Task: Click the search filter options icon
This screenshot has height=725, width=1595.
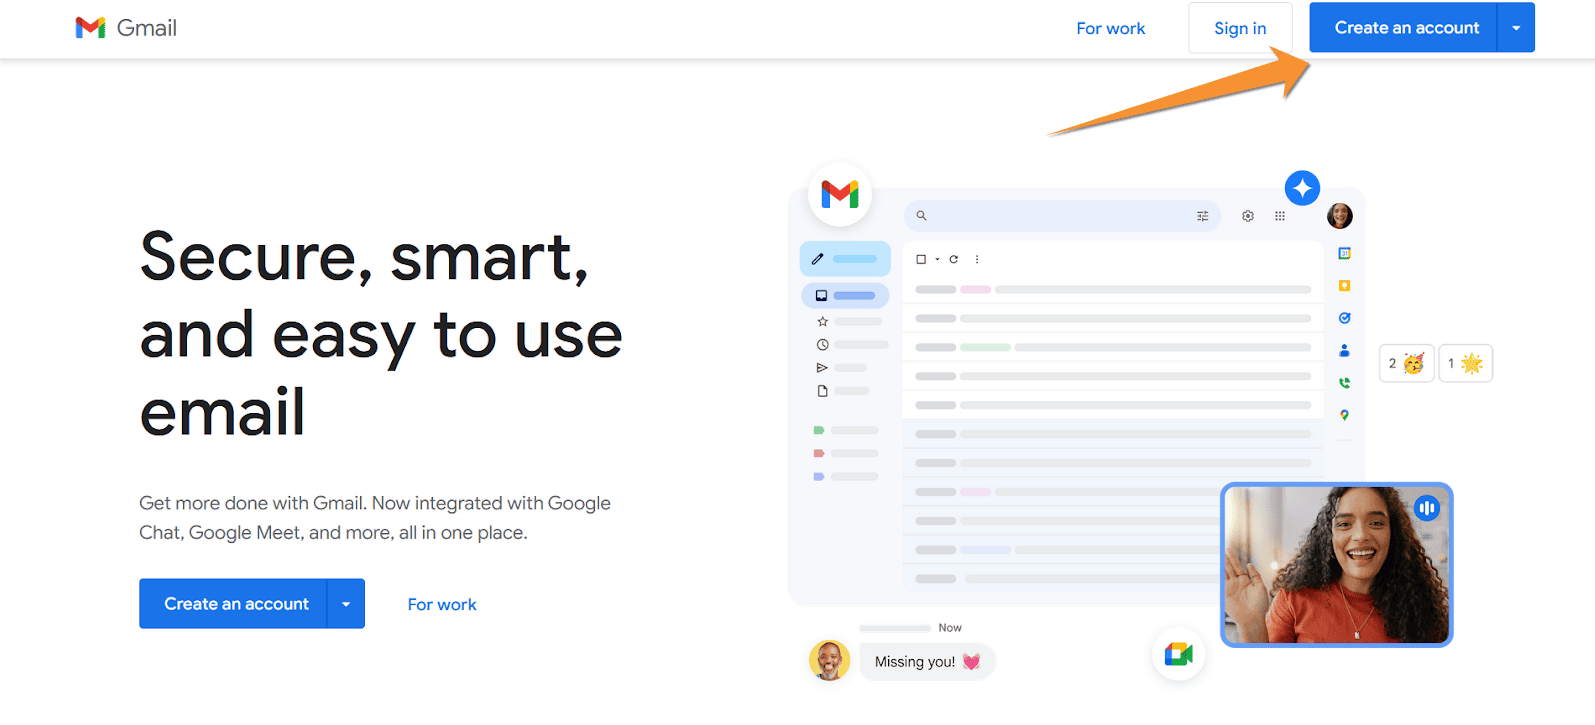Action: tap(1202, 216)
